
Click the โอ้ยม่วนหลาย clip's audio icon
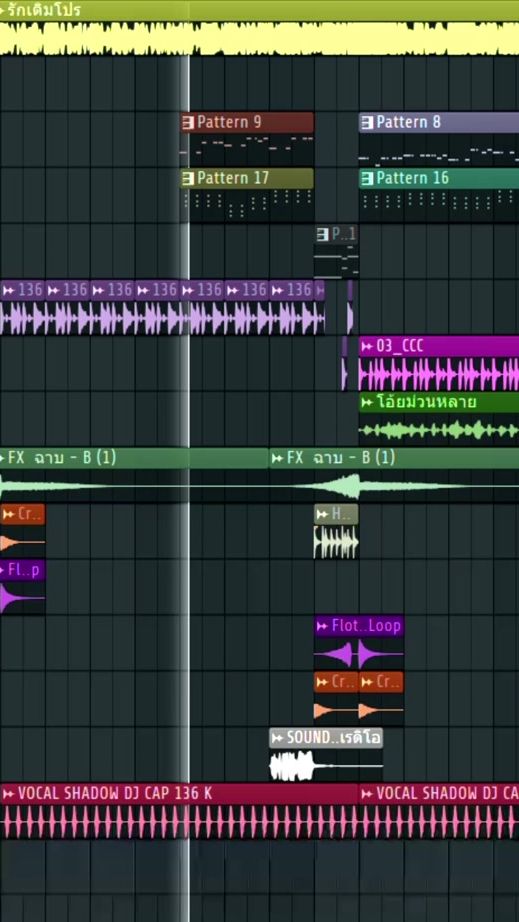coord(367,403)
